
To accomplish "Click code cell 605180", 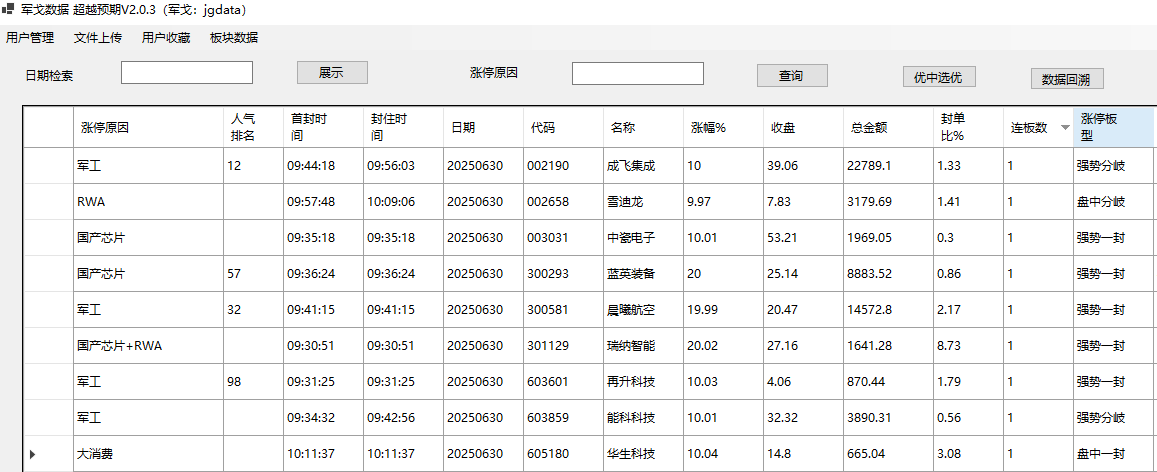I will click(563, 454).
